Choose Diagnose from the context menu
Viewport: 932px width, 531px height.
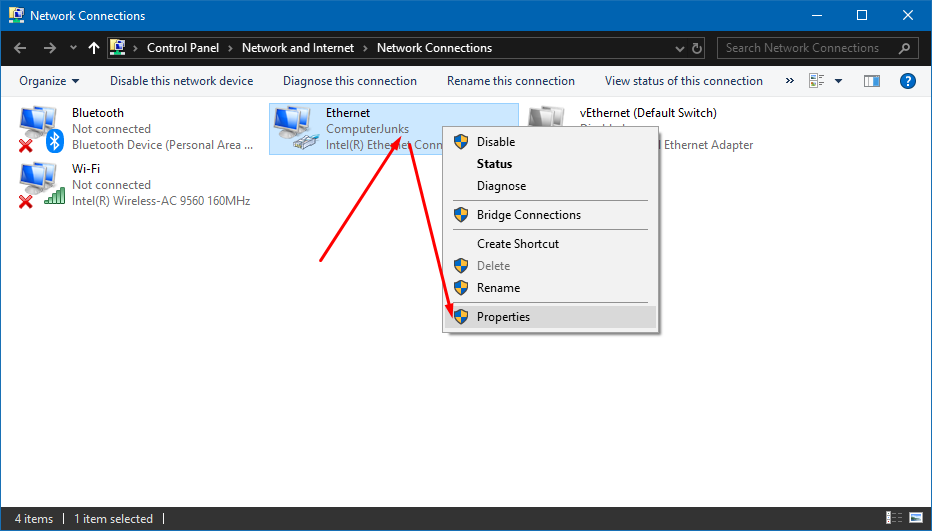[x=550, y=186]
